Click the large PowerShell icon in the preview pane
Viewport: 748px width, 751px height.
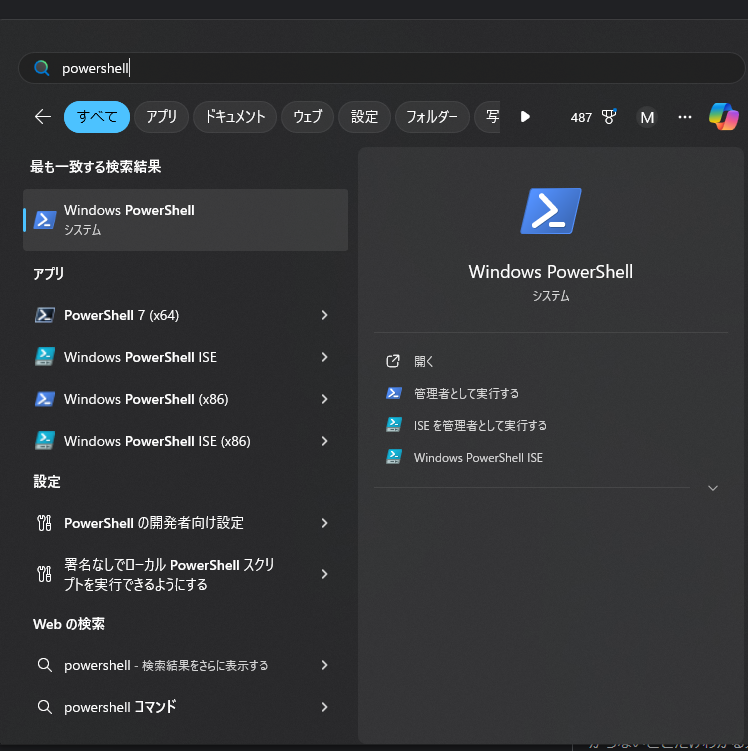pos(551,211)
